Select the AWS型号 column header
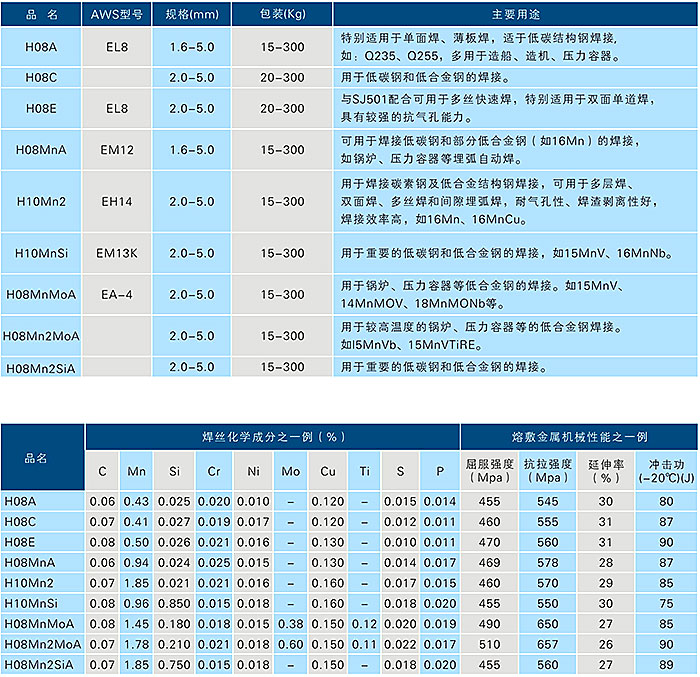This screenshot has width=700, height=677. [x=119, y=14]
